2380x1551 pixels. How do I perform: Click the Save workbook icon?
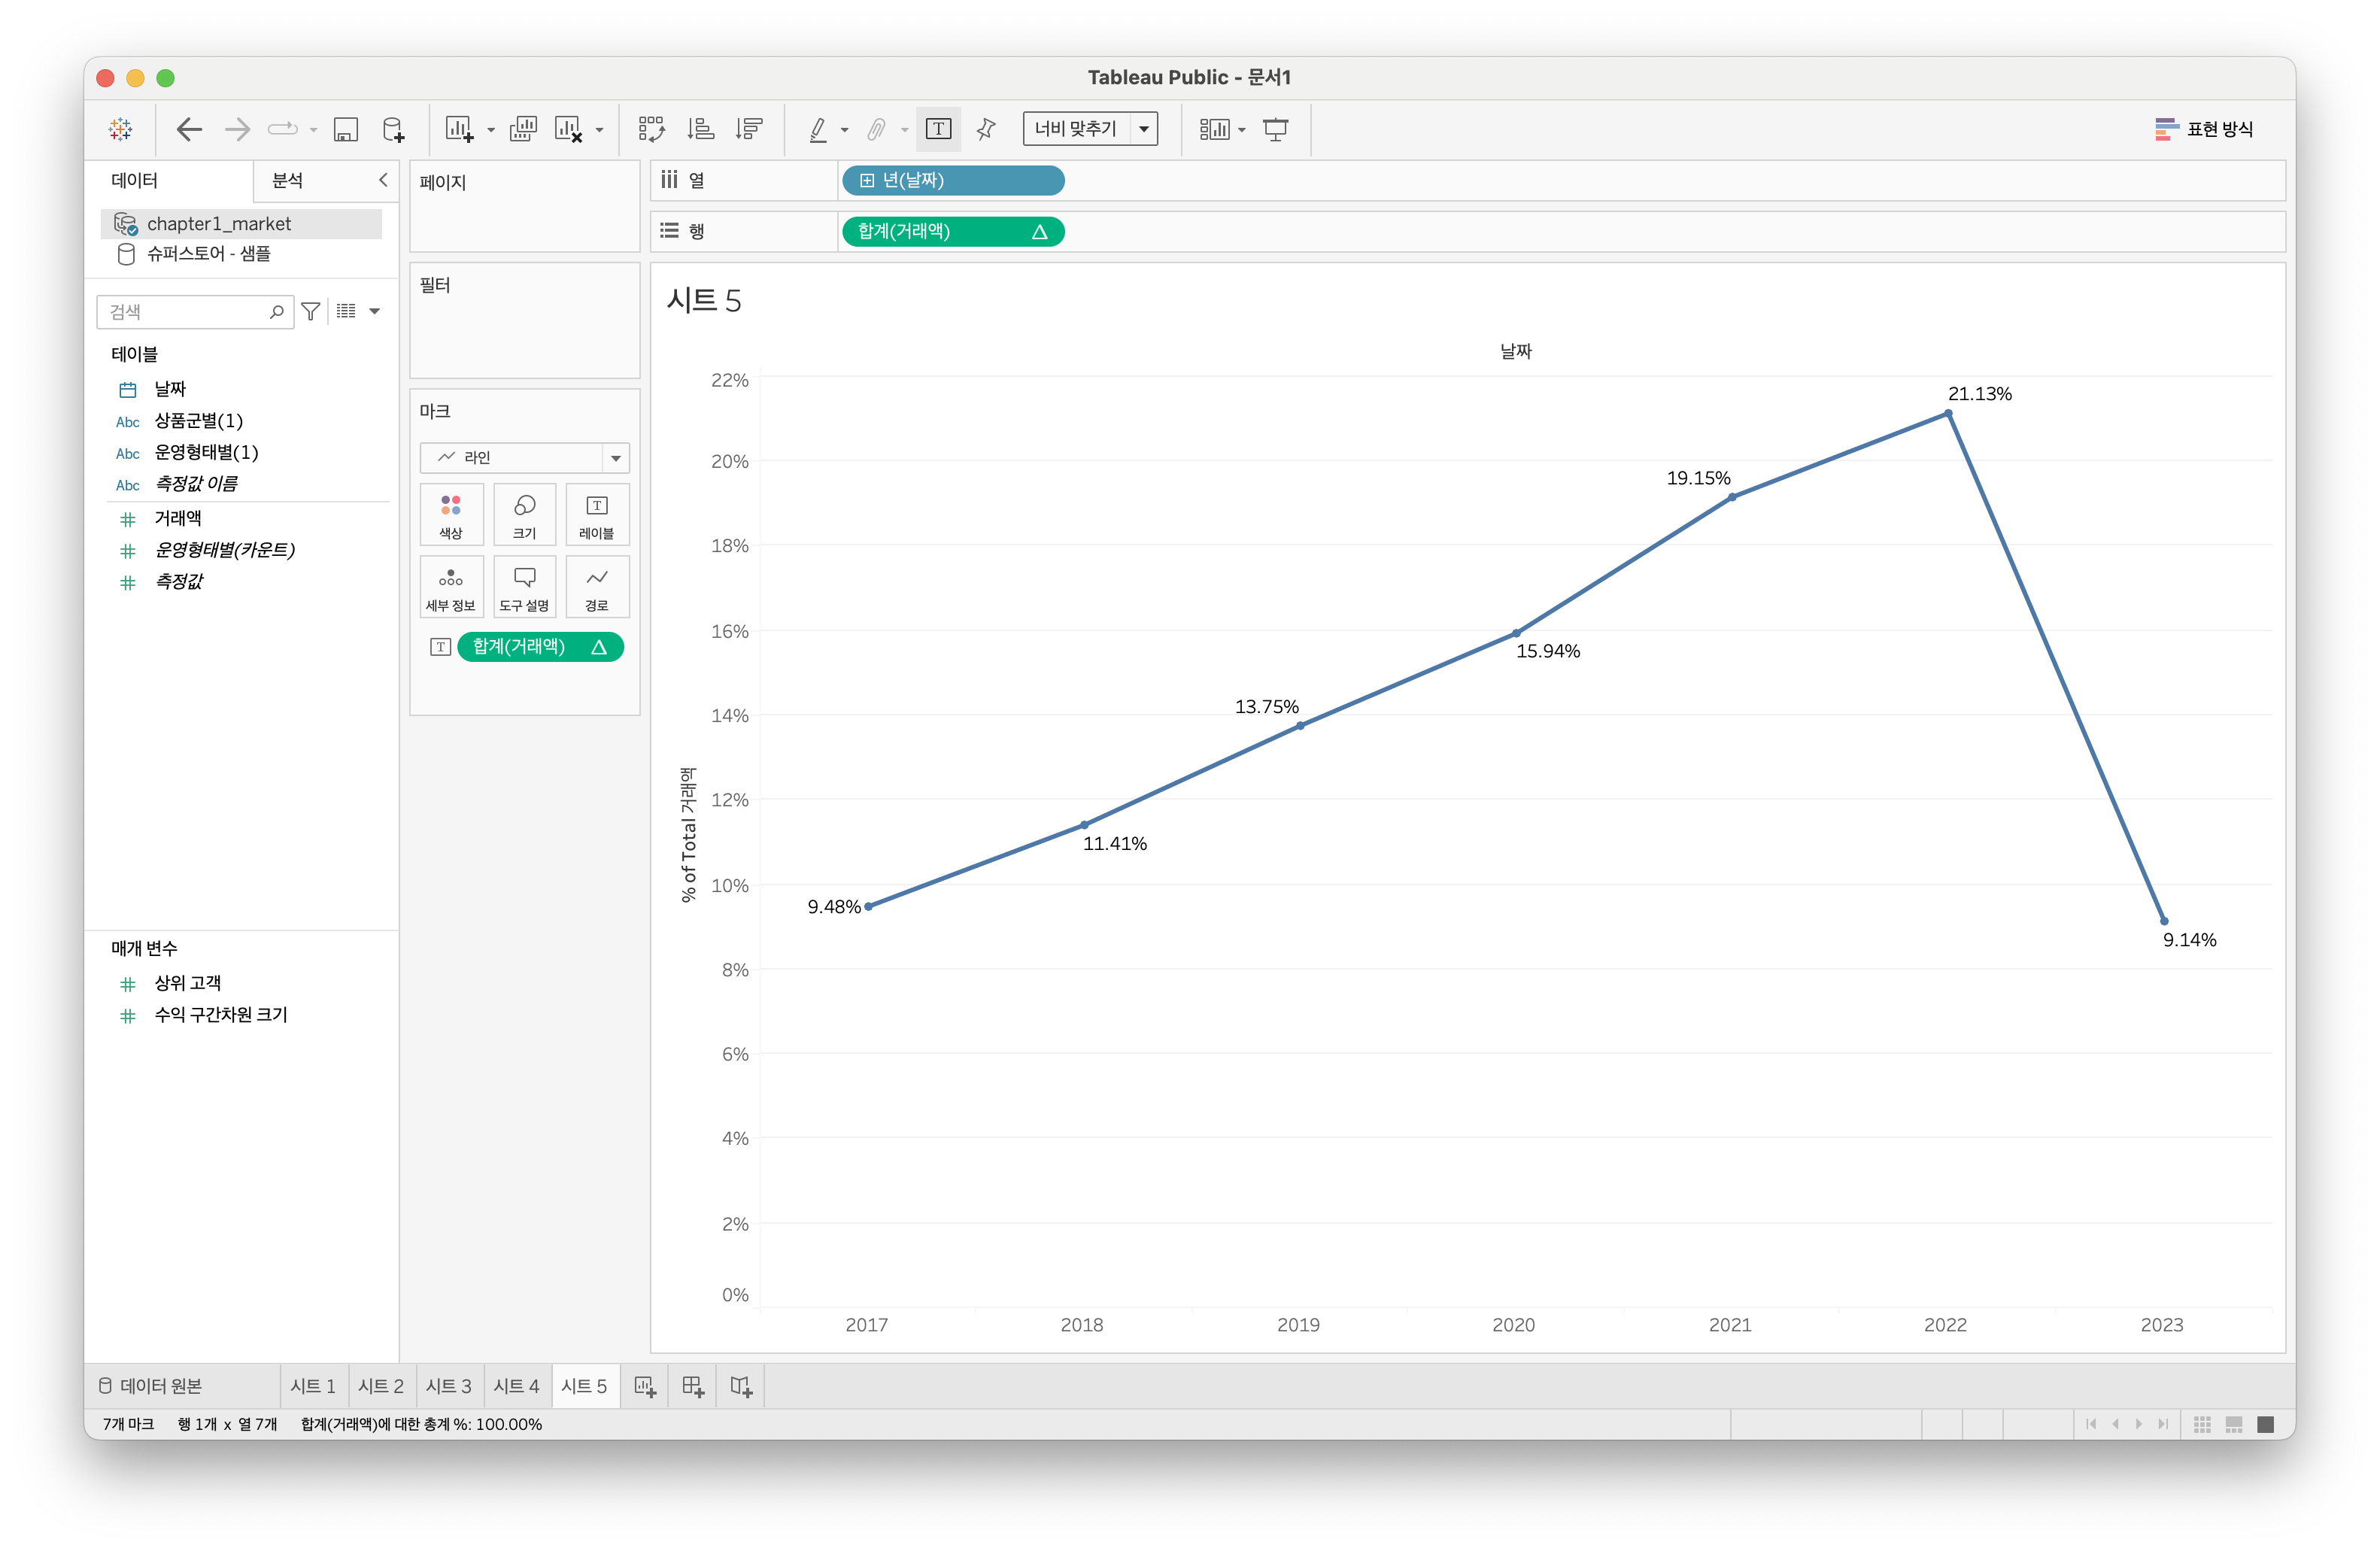(x=345, y=129)
